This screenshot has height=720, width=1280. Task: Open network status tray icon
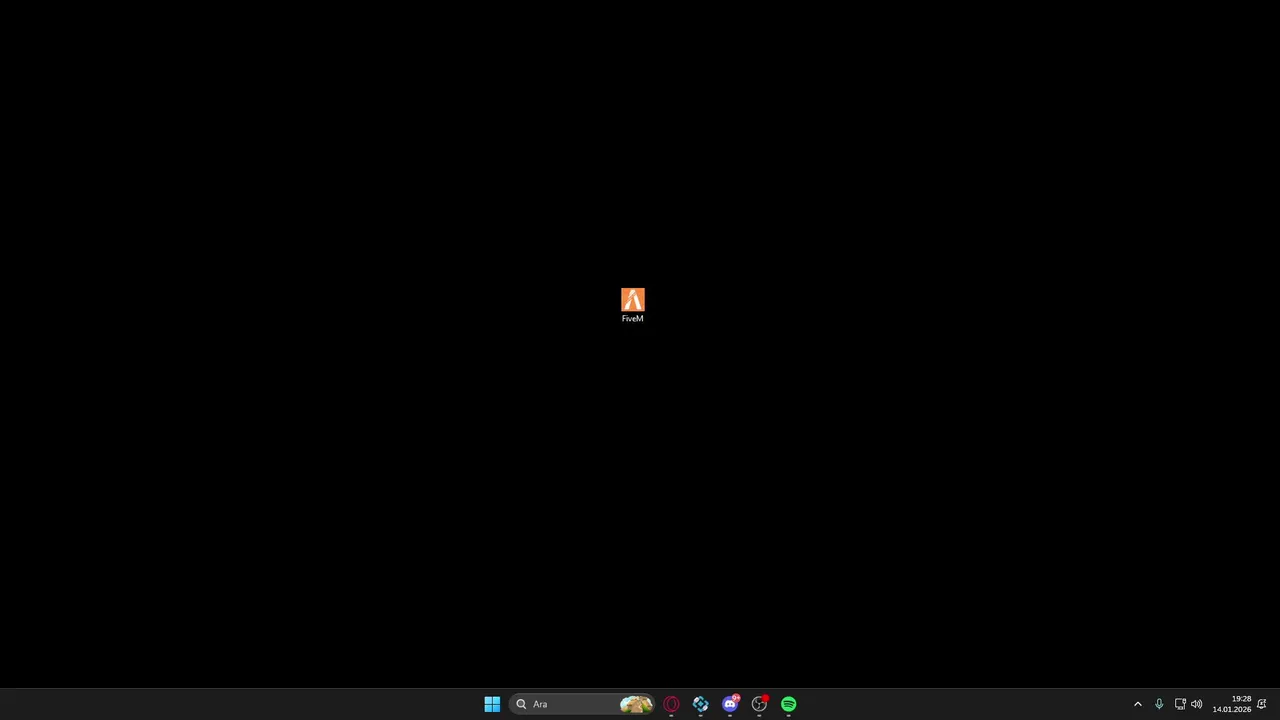1180,704
